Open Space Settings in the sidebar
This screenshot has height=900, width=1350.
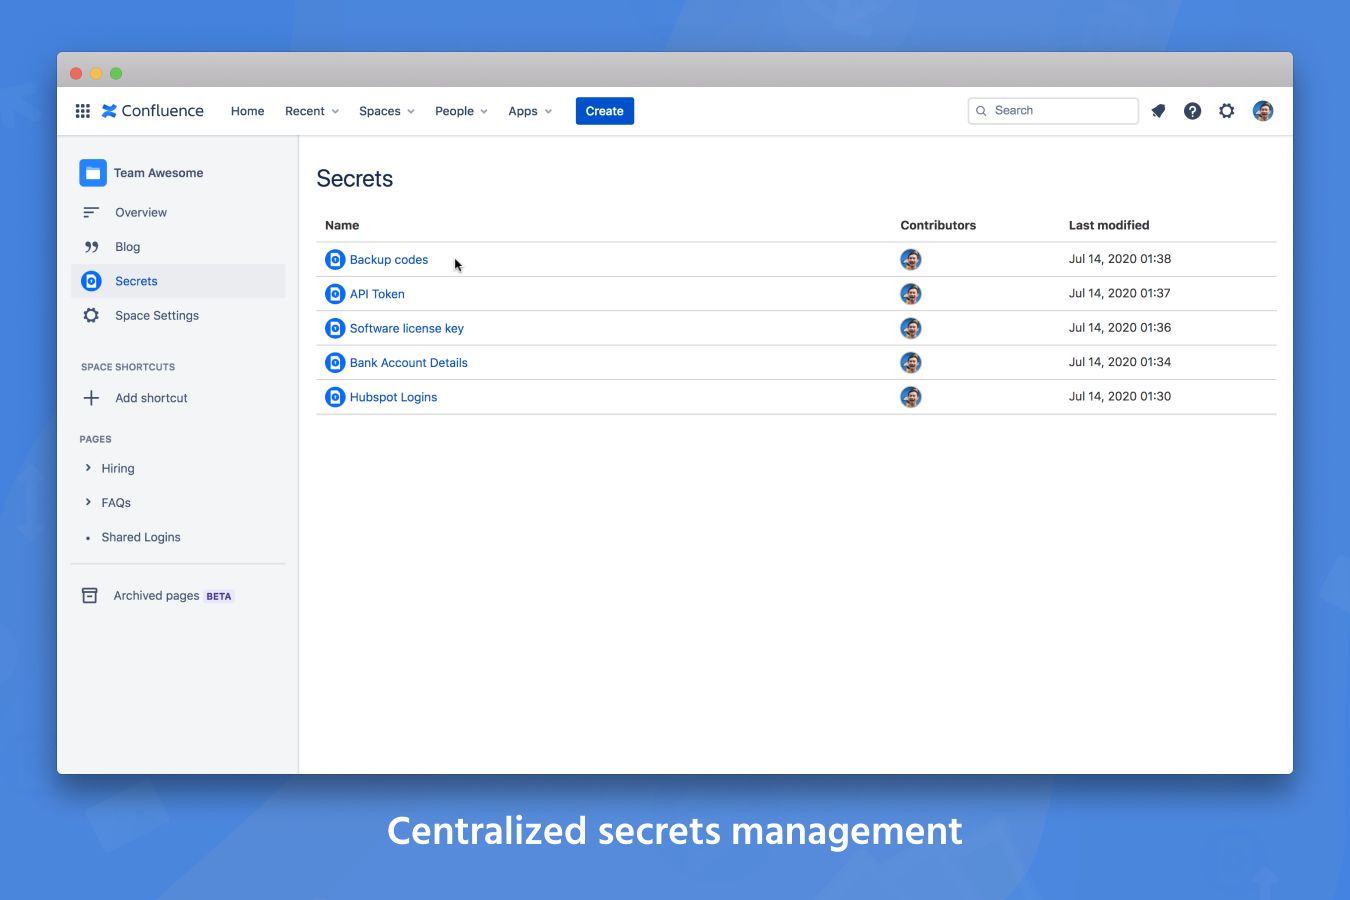point(178,316)
